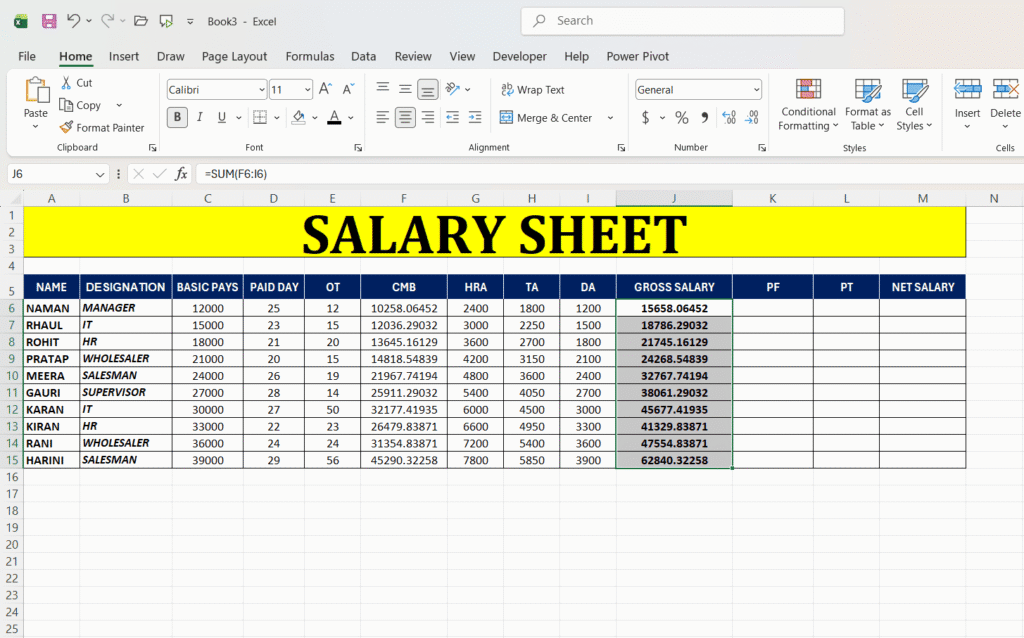The height and width of the screenshot is (638, 1024).
Task: Switch to the Formulas tab
Action: click(x=310, y=56)
